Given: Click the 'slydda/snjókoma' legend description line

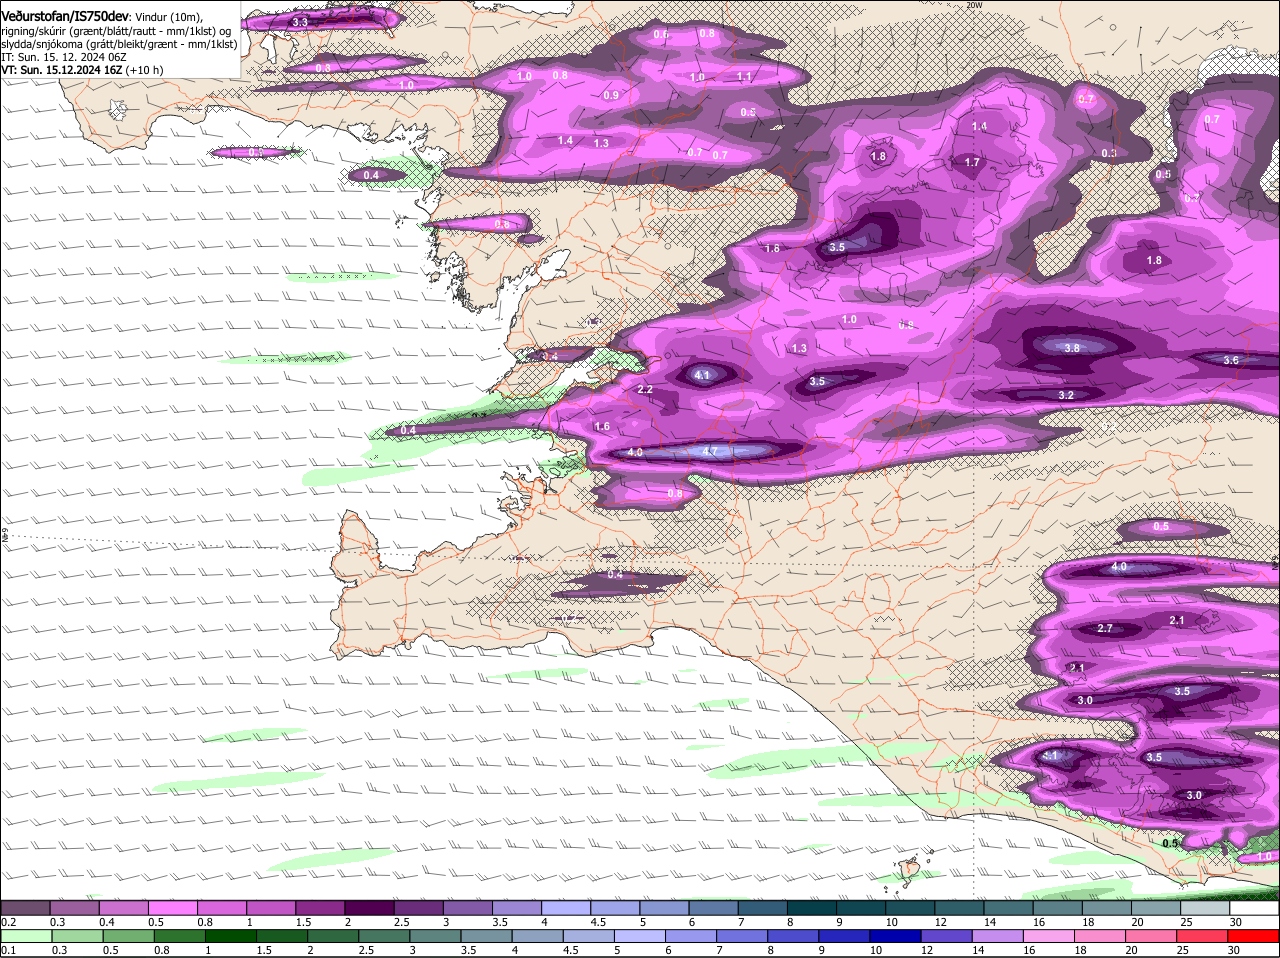Looking at the screenshot, I should coord(119,44).
